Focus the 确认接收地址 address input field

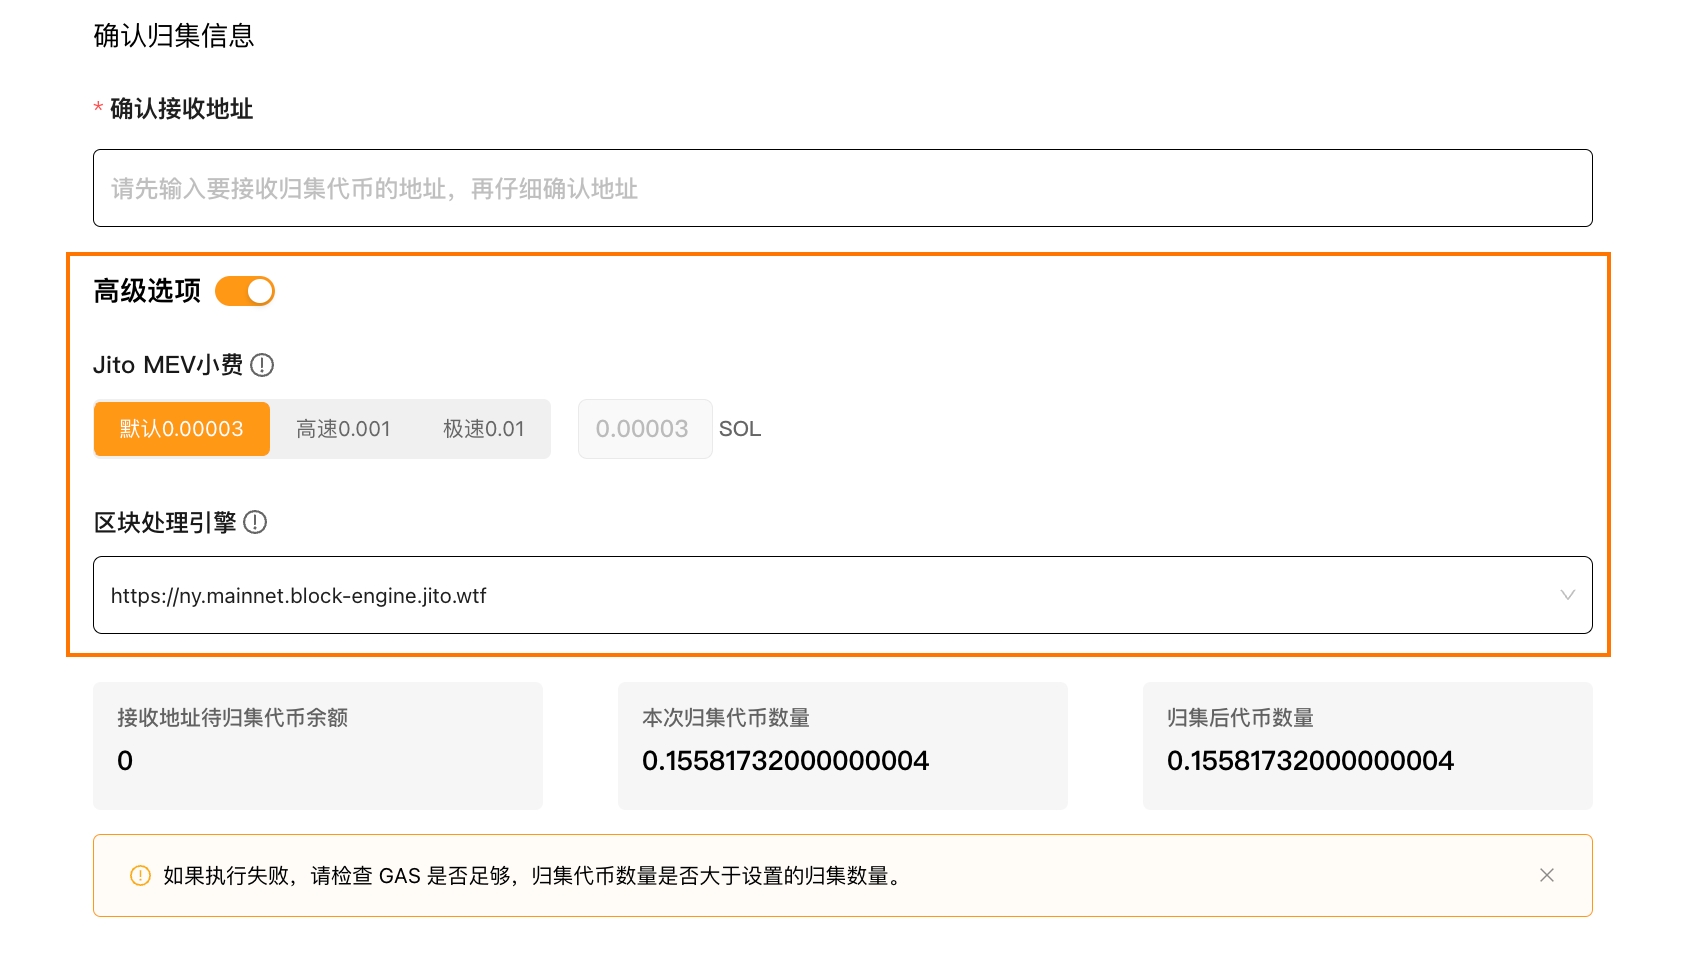[842, 188]
